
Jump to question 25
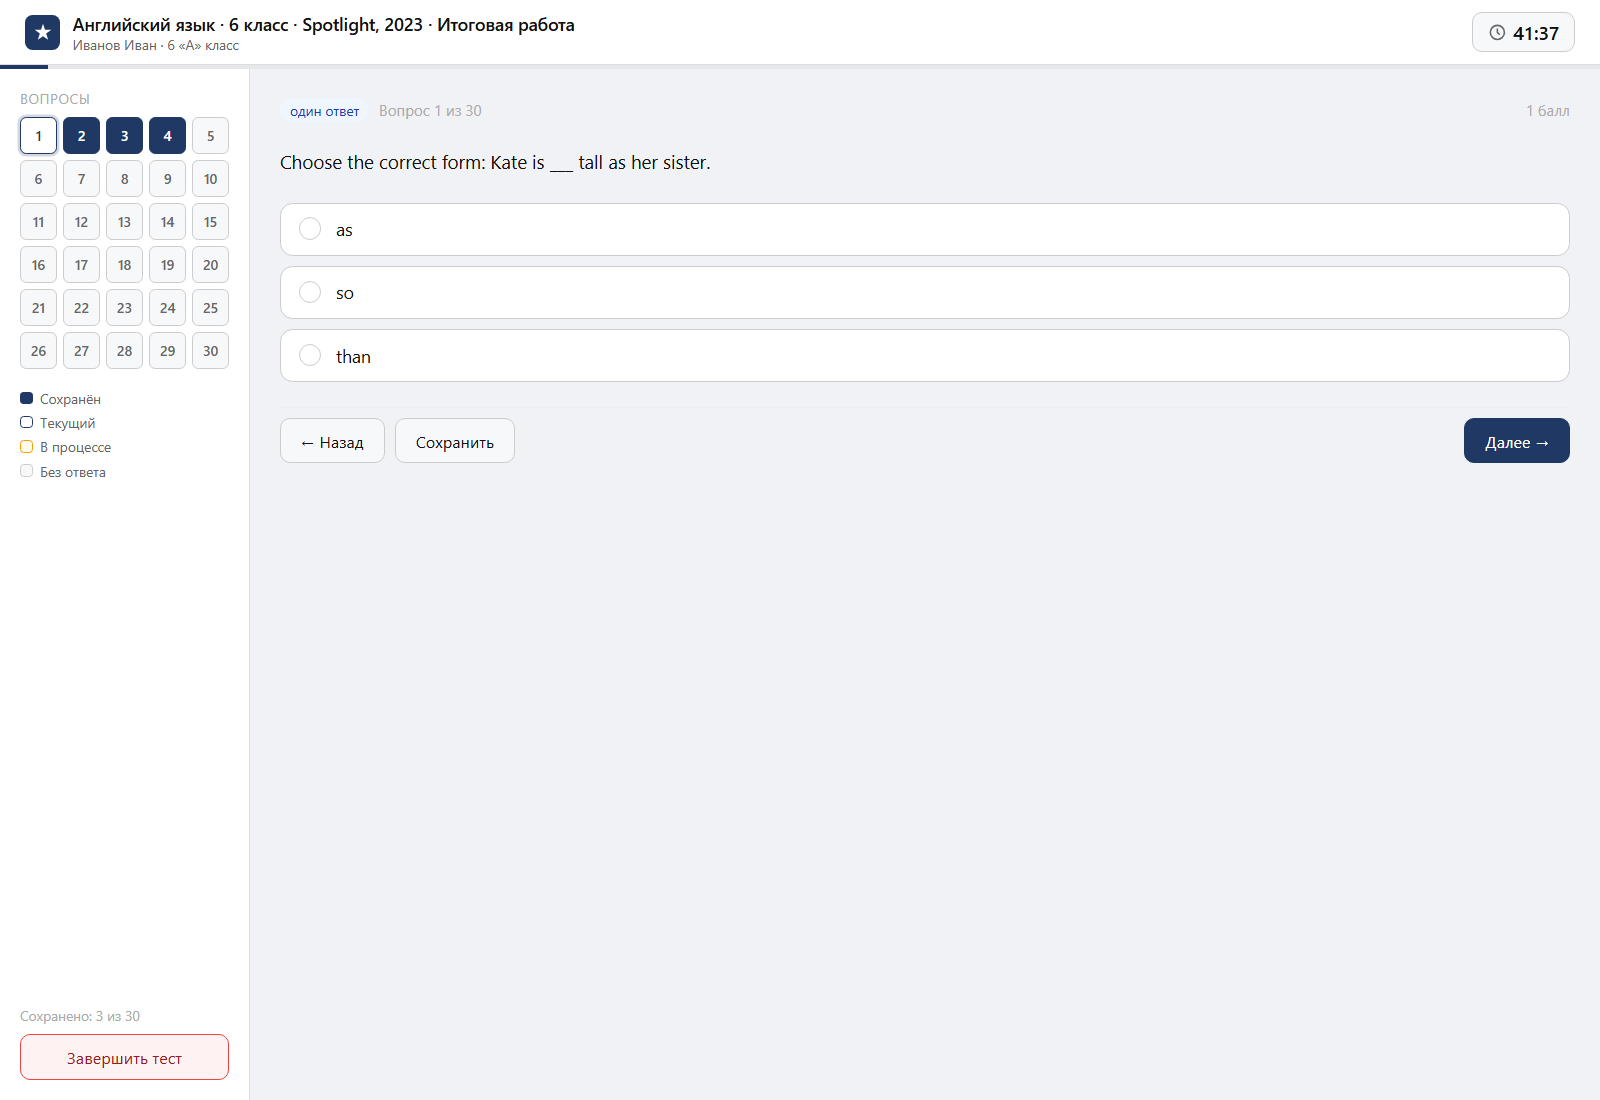pyautogui.click(x=210, y=308)
